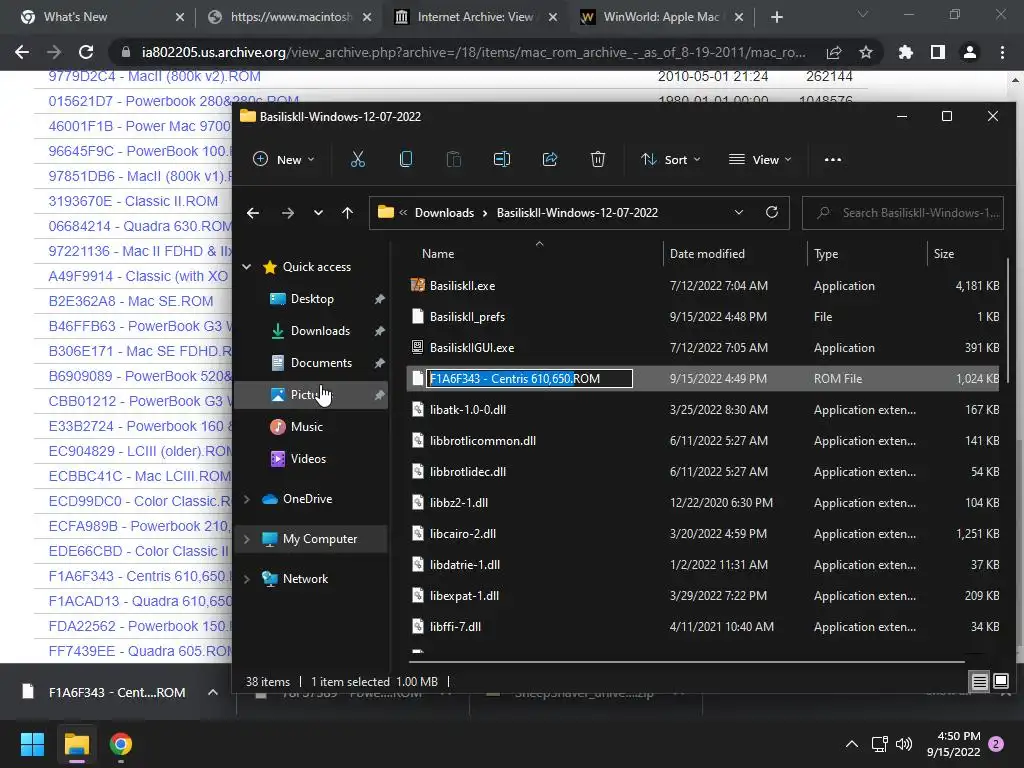
Task: Close the What's New tab
Action: 180,17
